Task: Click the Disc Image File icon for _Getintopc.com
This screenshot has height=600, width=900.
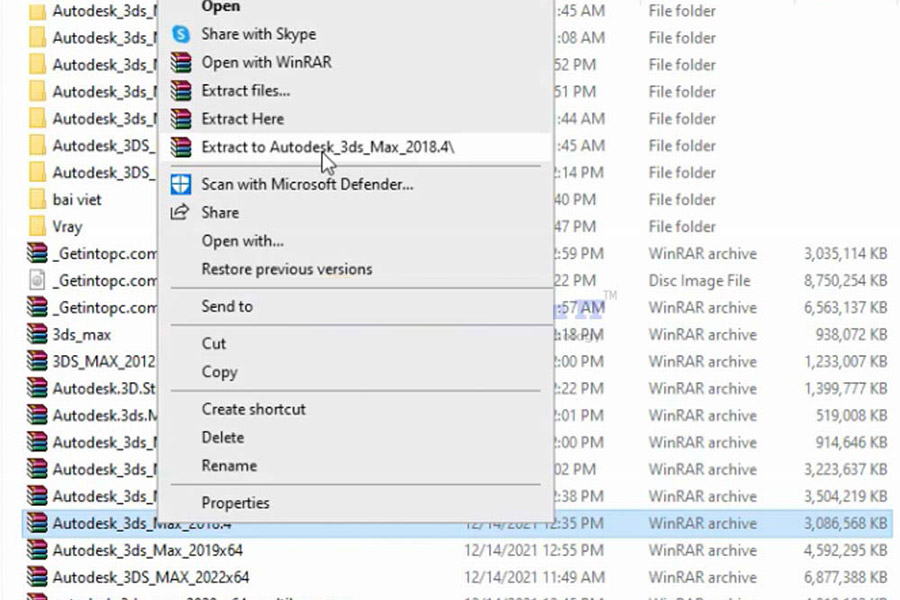Action: point(37,281)
